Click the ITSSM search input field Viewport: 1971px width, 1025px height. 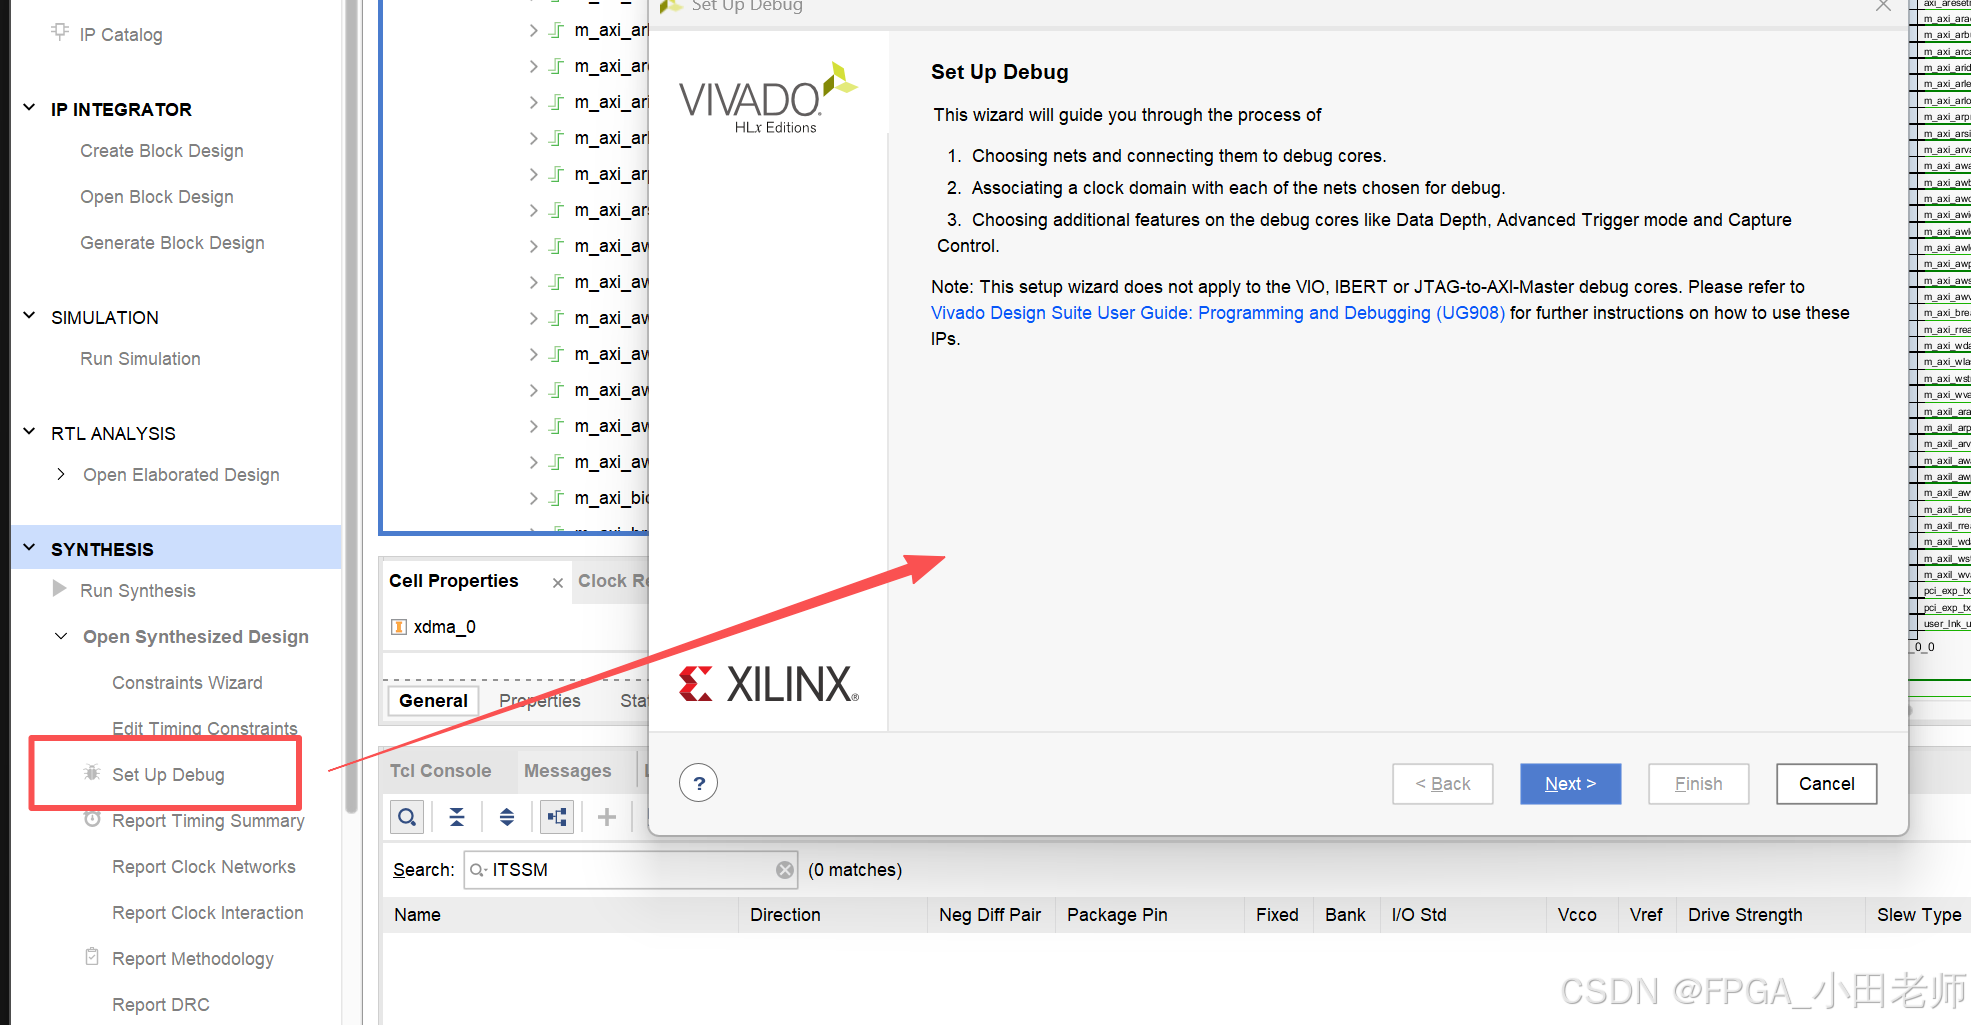pos(630,870)
